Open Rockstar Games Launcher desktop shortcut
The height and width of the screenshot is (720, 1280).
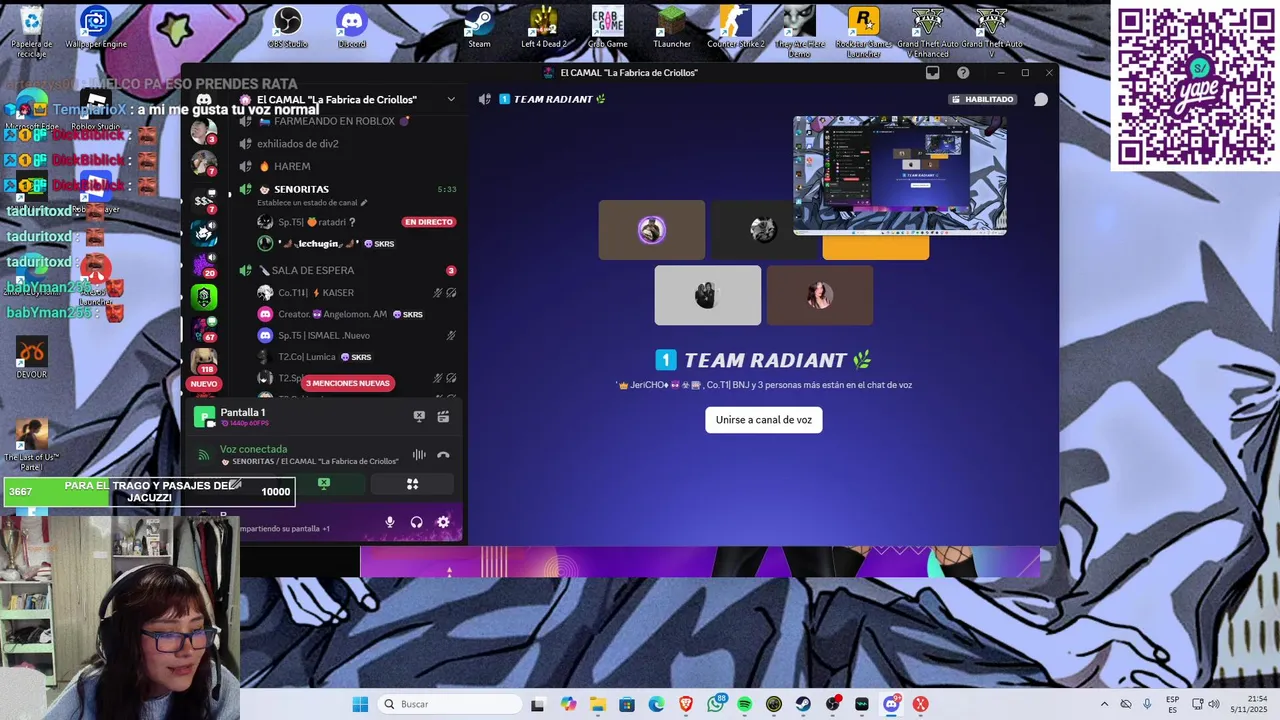coord(863,32)
